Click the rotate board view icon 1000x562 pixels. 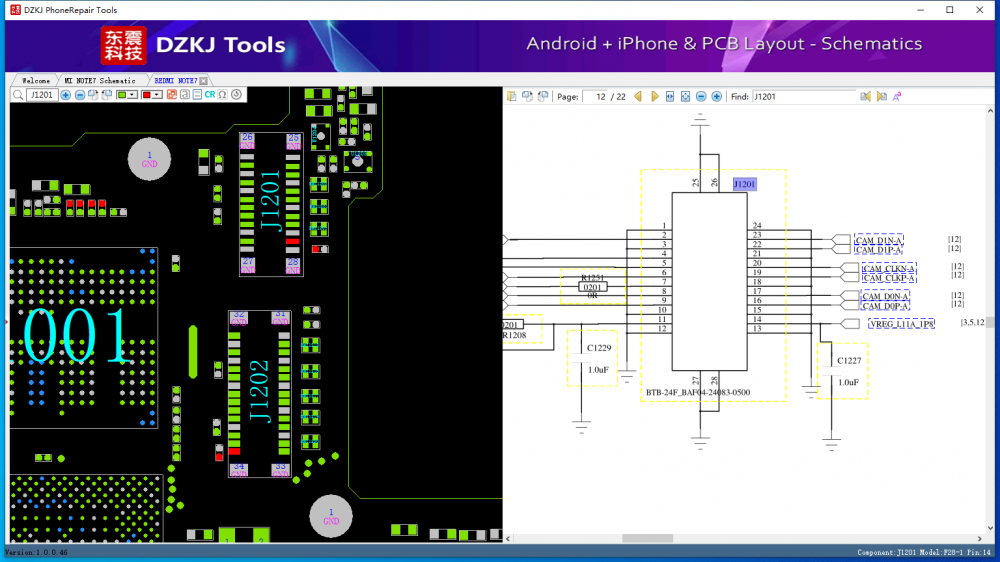pos(236,95)
